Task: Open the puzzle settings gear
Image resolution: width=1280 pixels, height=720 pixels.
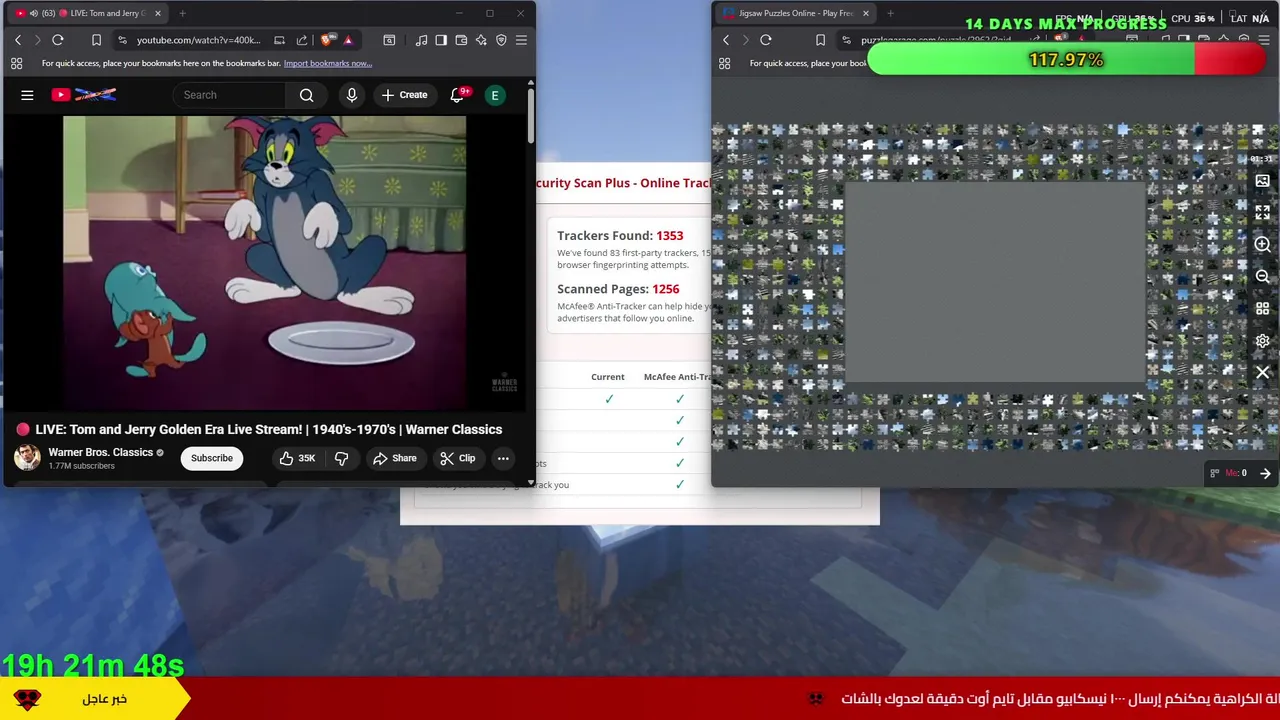Action: click(1262, 341)
